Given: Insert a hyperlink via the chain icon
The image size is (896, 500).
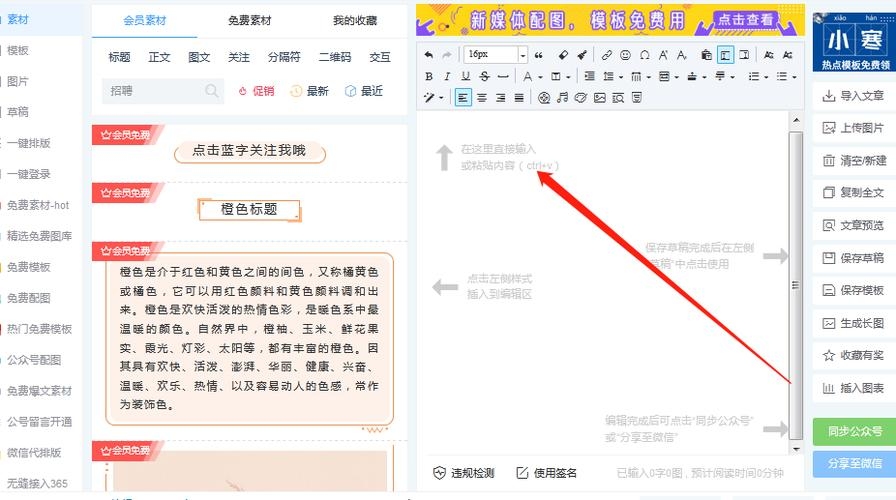Looking at the screenshot, I should (x=606, y=55).
